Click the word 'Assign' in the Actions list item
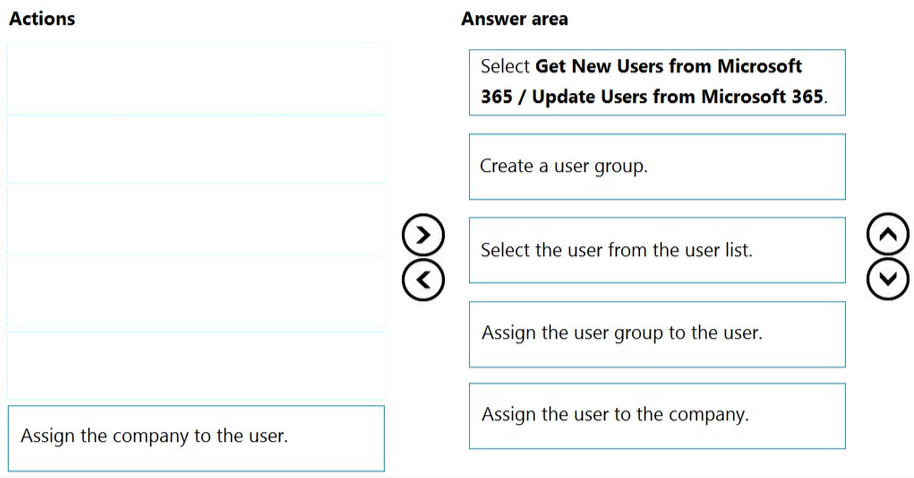Viewport: 914px width, 478px height. click(48, 436)
